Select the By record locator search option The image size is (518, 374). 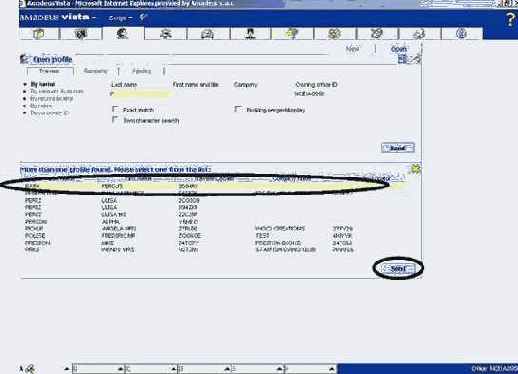click(51, 99)
